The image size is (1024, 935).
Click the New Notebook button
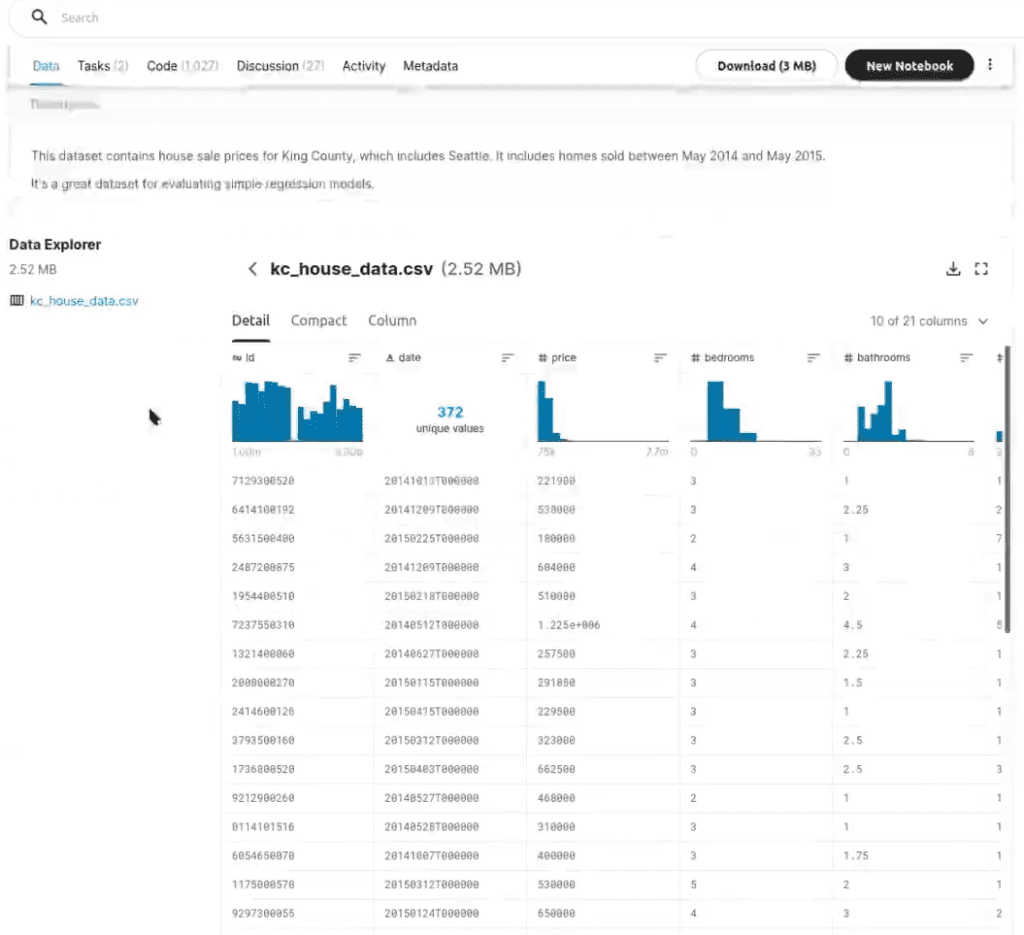(909, 65)
